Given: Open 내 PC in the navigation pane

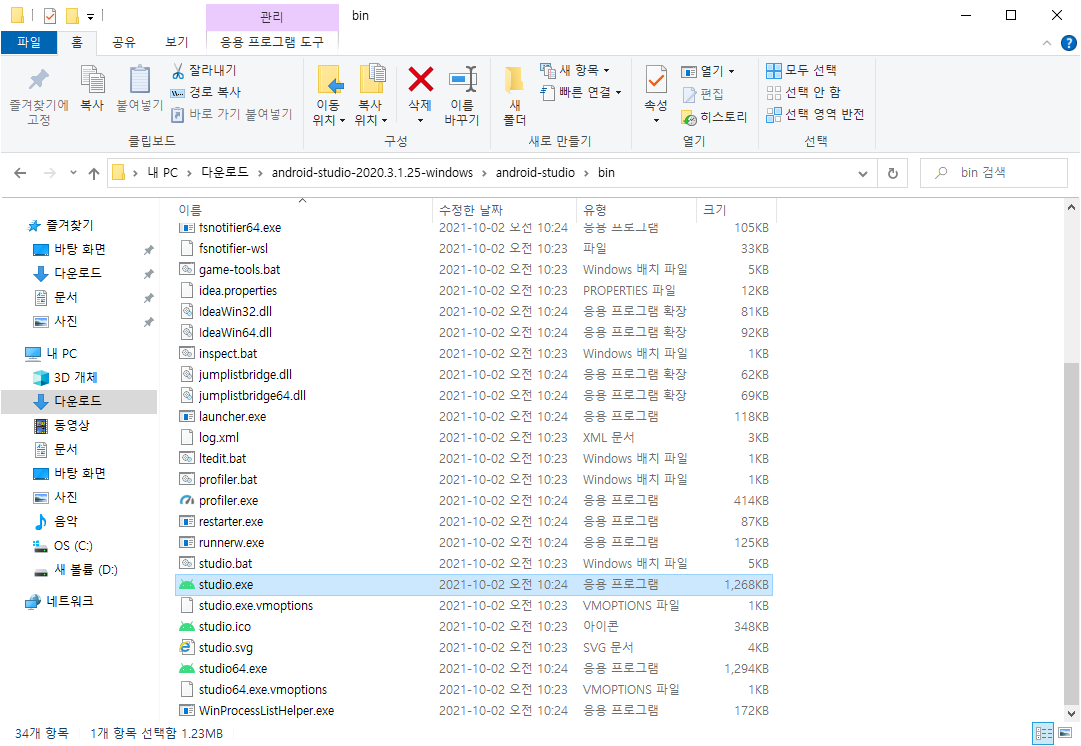Looking at the screenshot, I should tap(61, 354).
